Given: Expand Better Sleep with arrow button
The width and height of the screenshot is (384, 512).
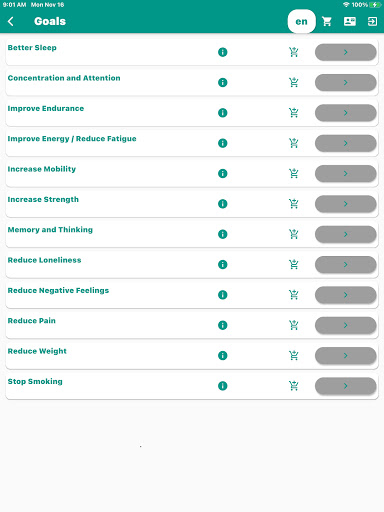Looking at the screenshot, I should pos(346,52).
